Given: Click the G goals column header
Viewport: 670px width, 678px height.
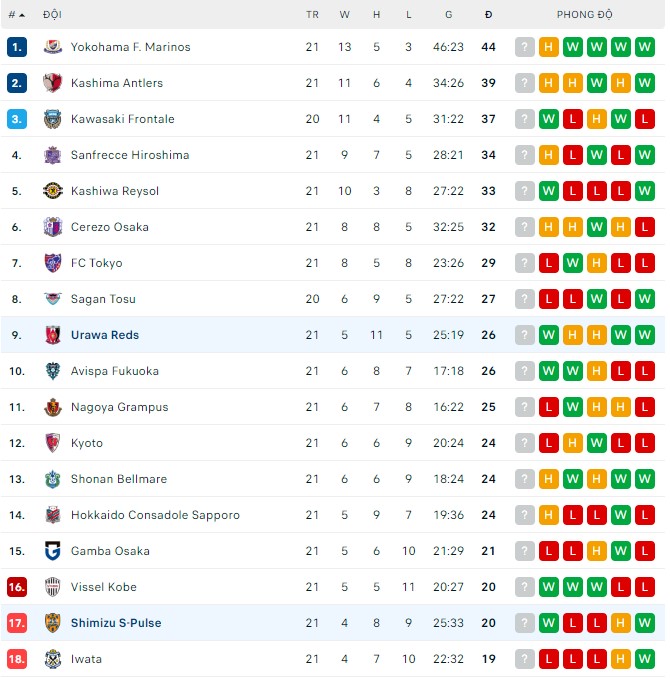Looking at the screenshot, I should point(449,15).
